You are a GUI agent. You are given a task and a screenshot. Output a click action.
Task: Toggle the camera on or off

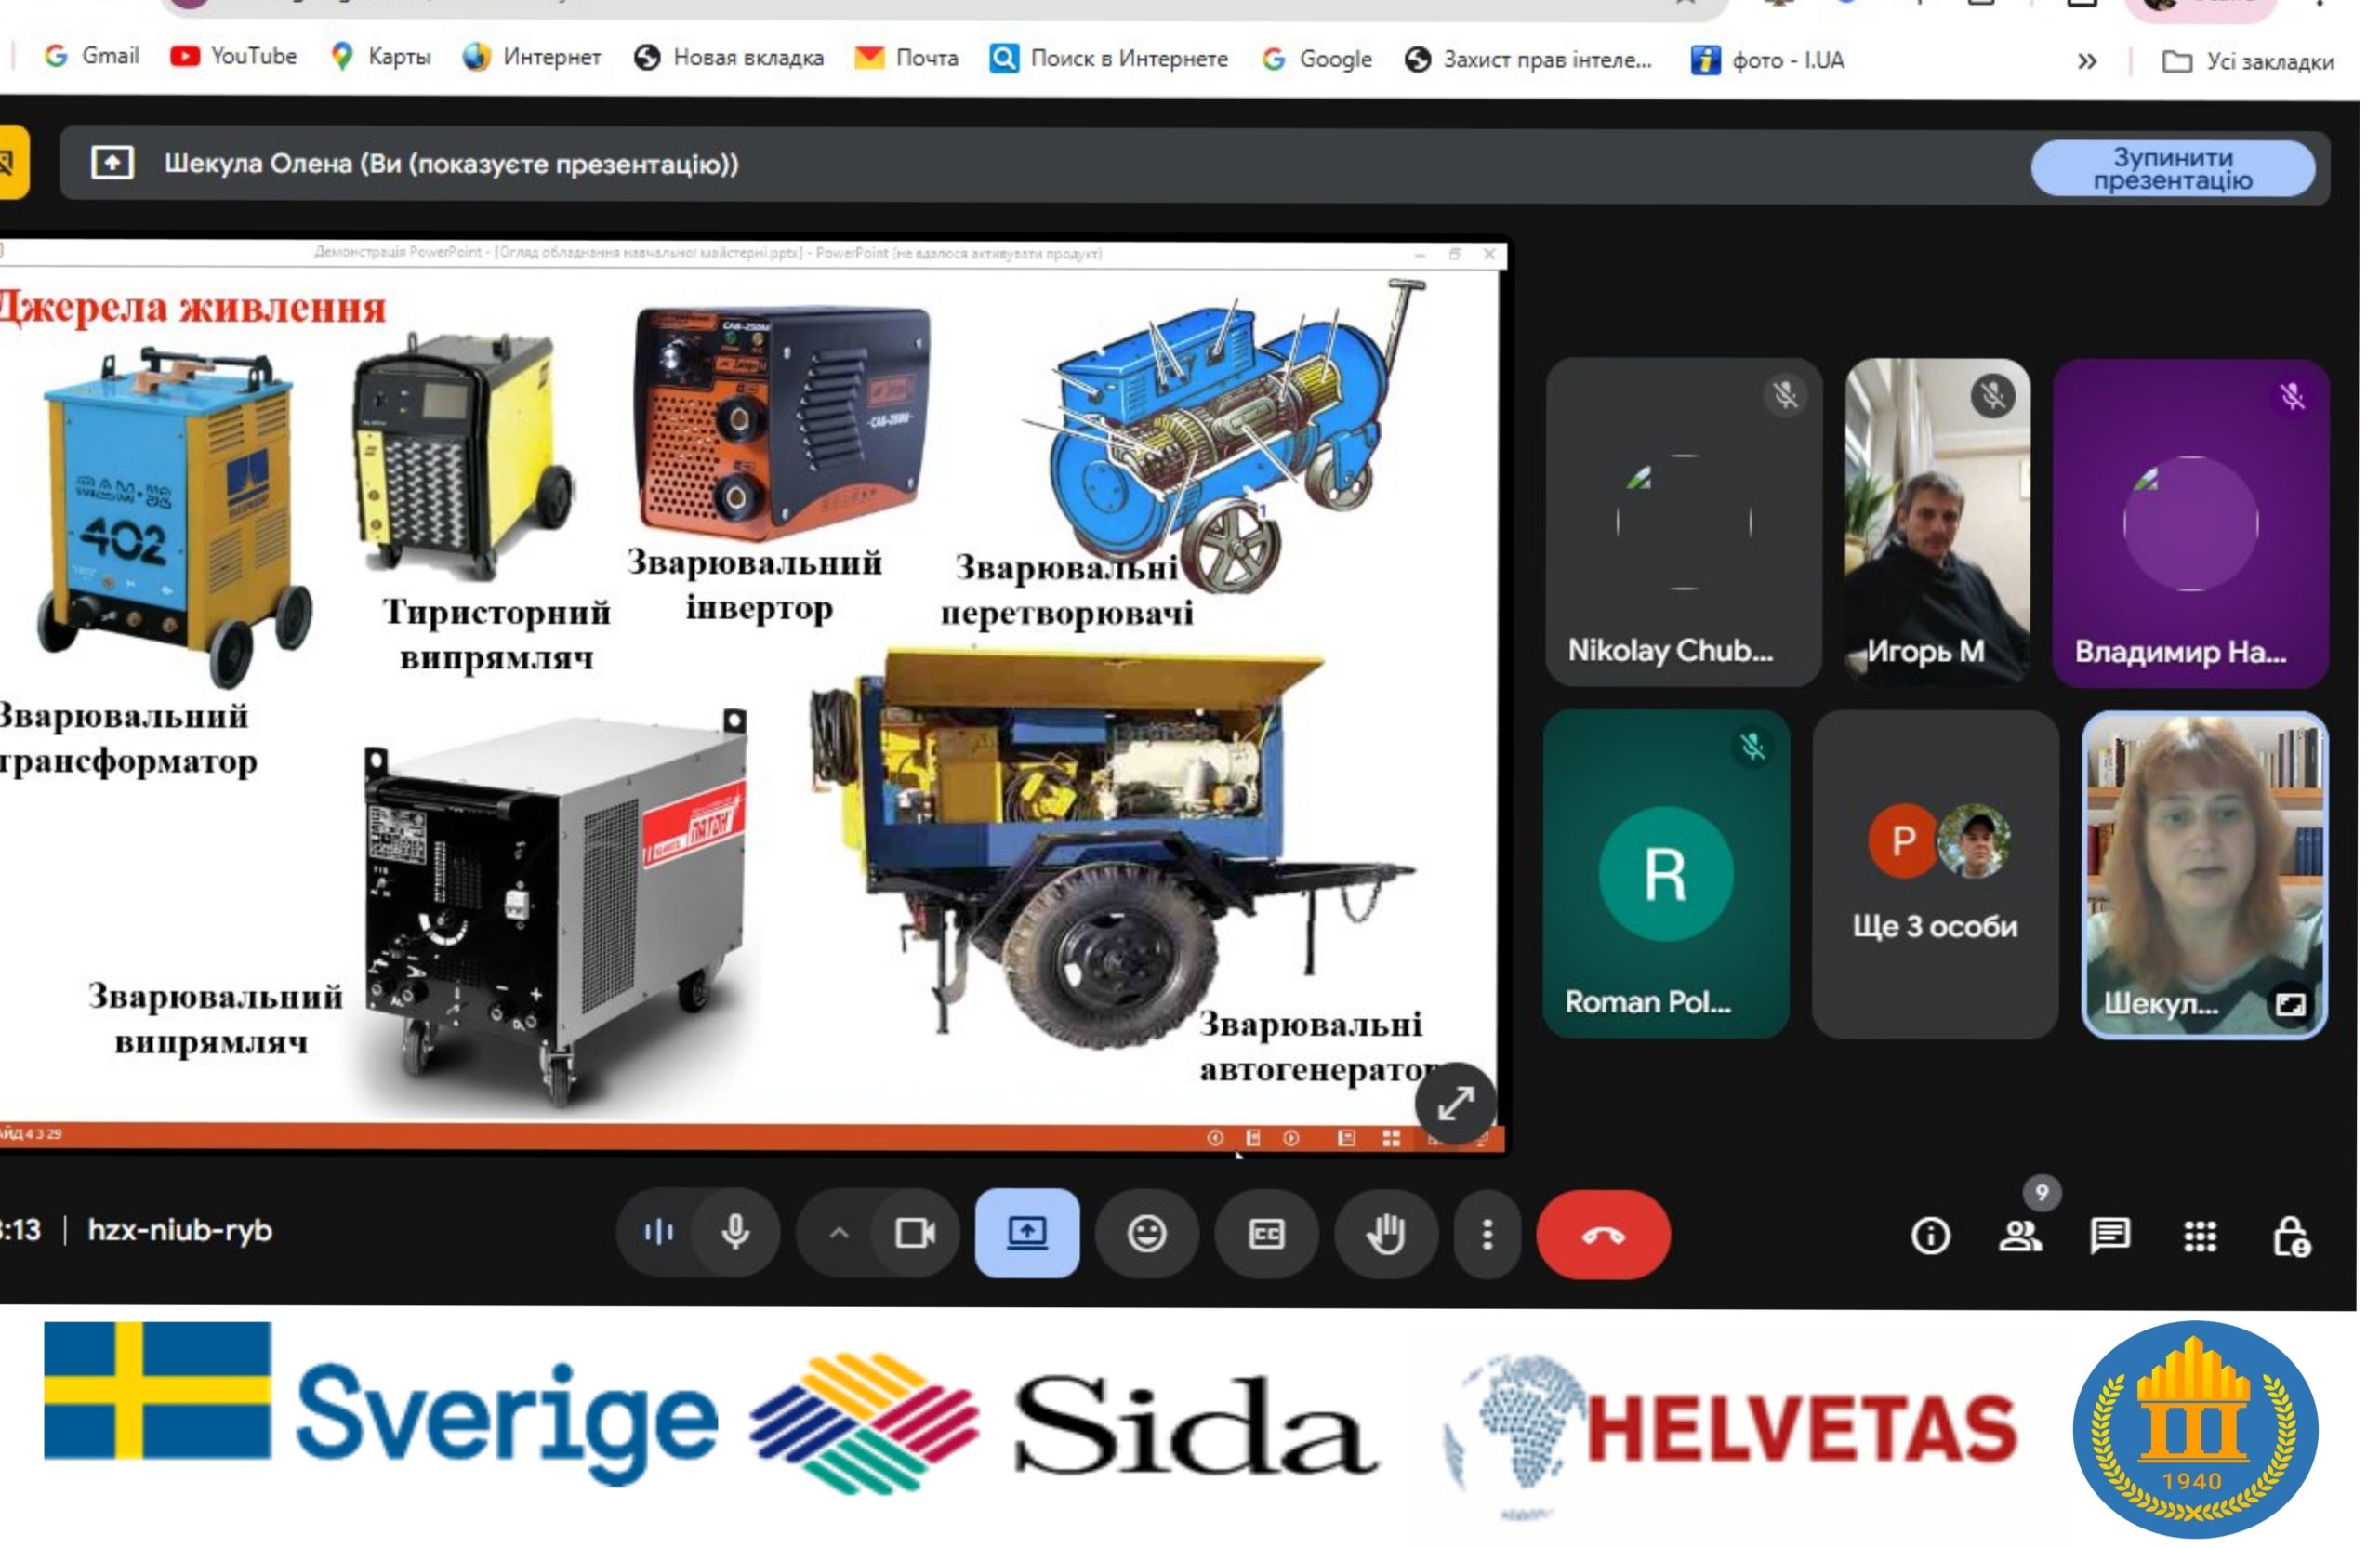pos(914,1232)
